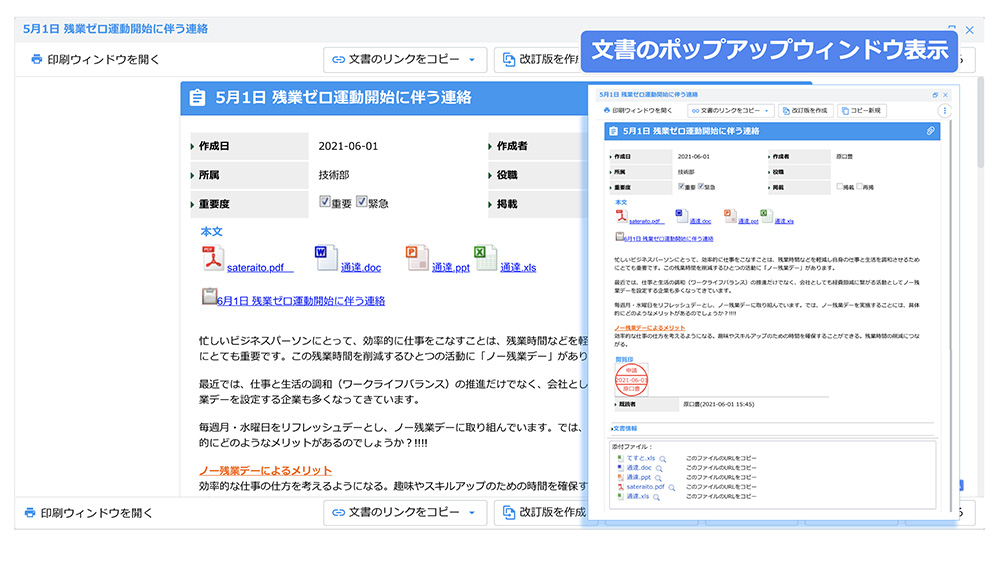
Task: Open the 6月1日 document link in the popup
Action: click(668, 238)
